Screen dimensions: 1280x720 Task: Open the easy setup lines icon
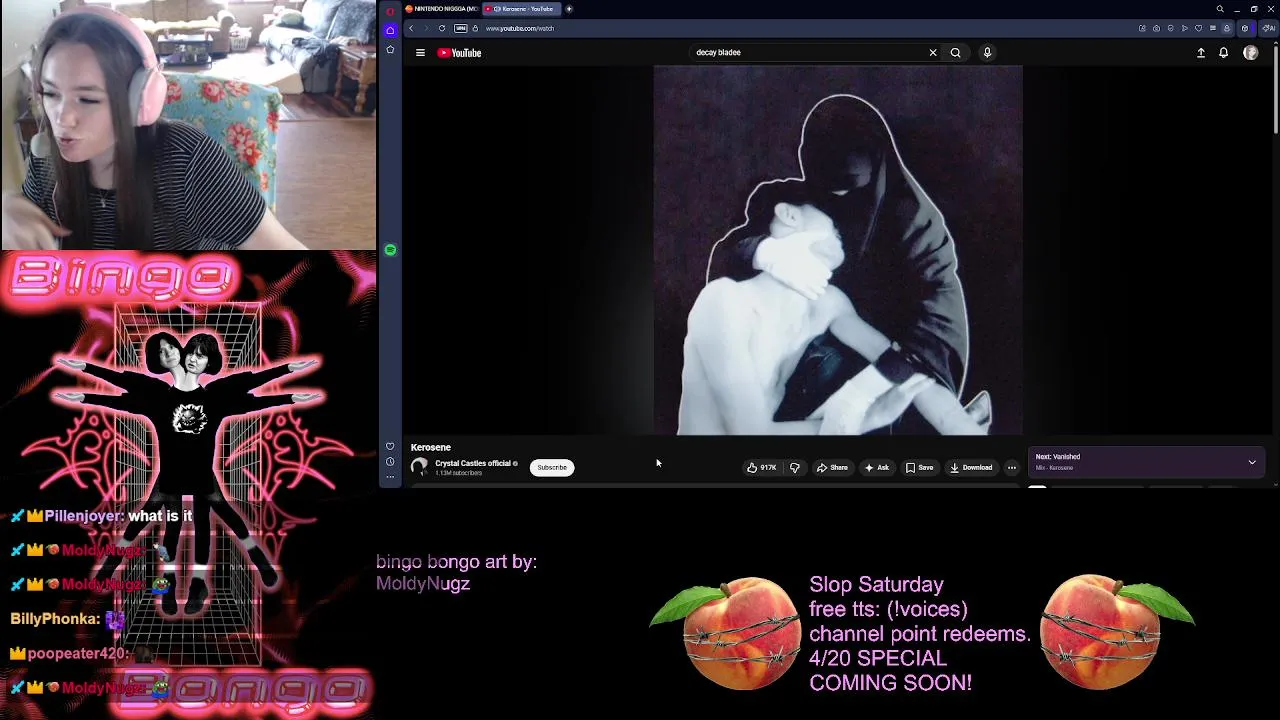pos(1213,28)
